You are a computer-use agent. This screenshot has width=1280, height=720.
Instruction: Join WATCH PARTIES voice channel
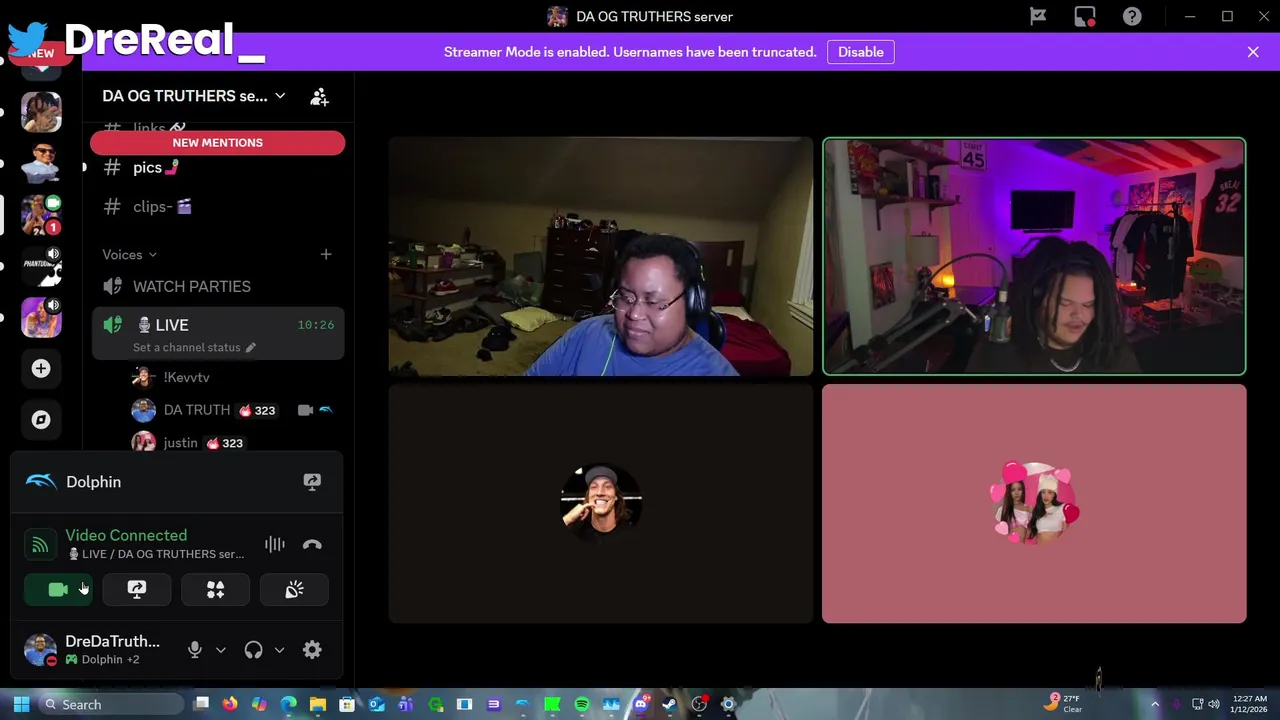217,287
